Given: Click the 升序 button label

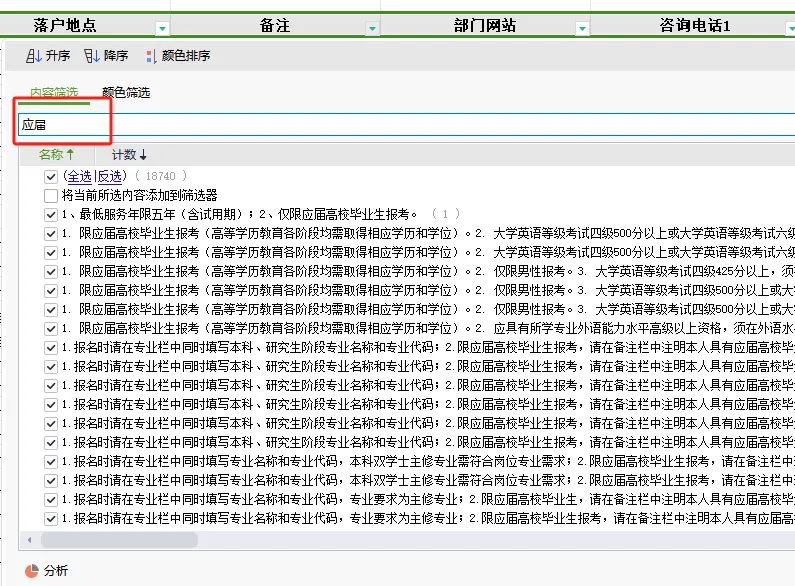Looking at the screenshot, I should 58,56.
